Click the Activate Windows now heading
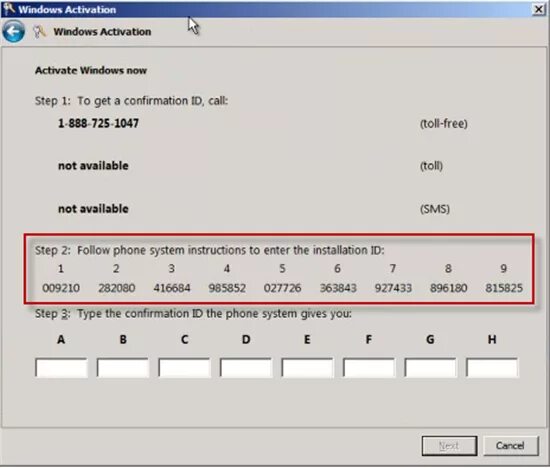The height and width of the screenshot is (468, 550). pos(91,71)
